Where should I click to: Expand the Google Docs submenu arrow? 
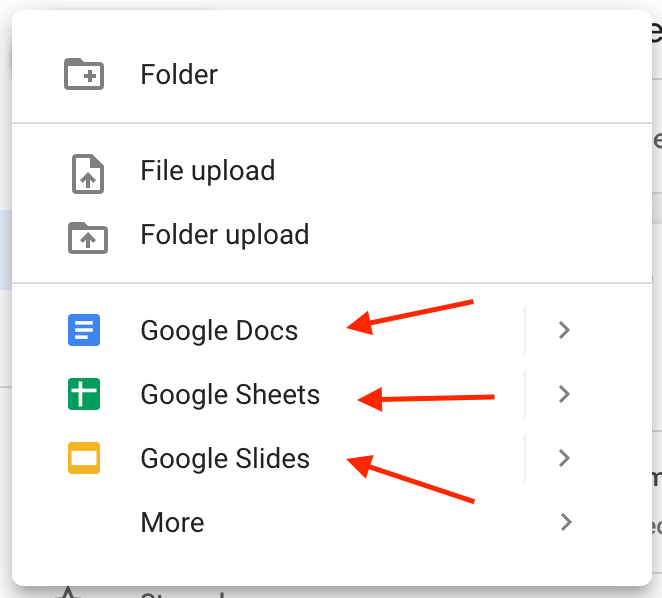564,330
